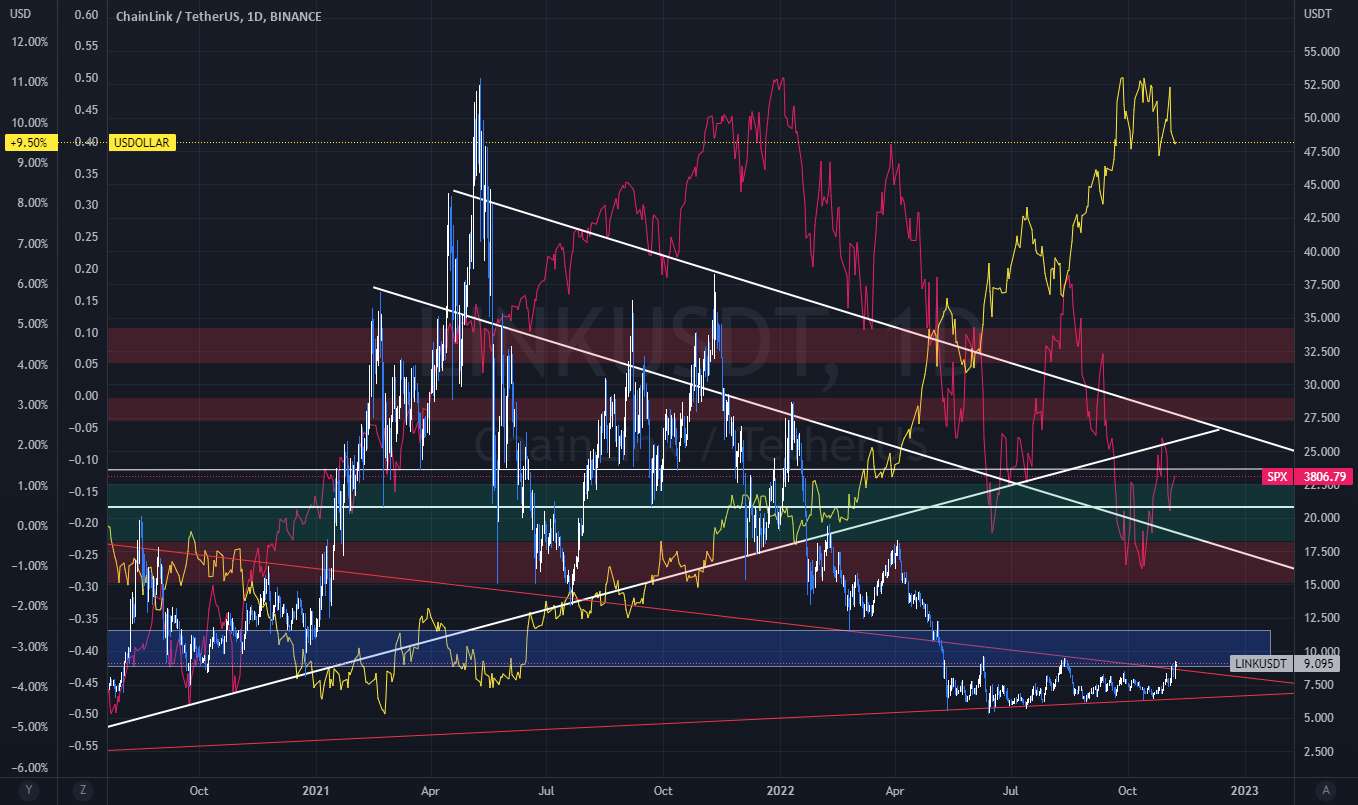Click the 20.000 value on right price scale
Screen dimensions: 1358x805
coord(1321,518)
